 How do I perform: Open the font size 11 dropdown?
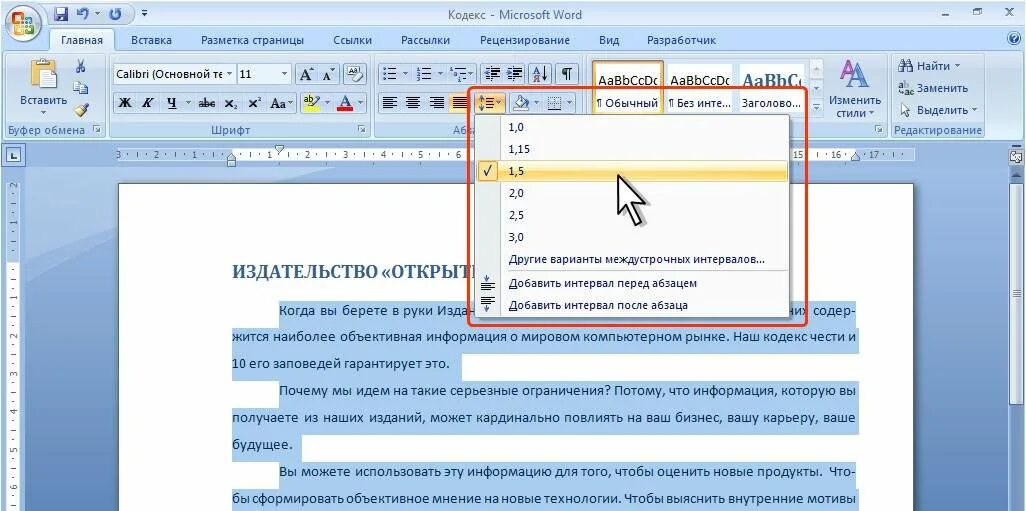coord(285,74)
